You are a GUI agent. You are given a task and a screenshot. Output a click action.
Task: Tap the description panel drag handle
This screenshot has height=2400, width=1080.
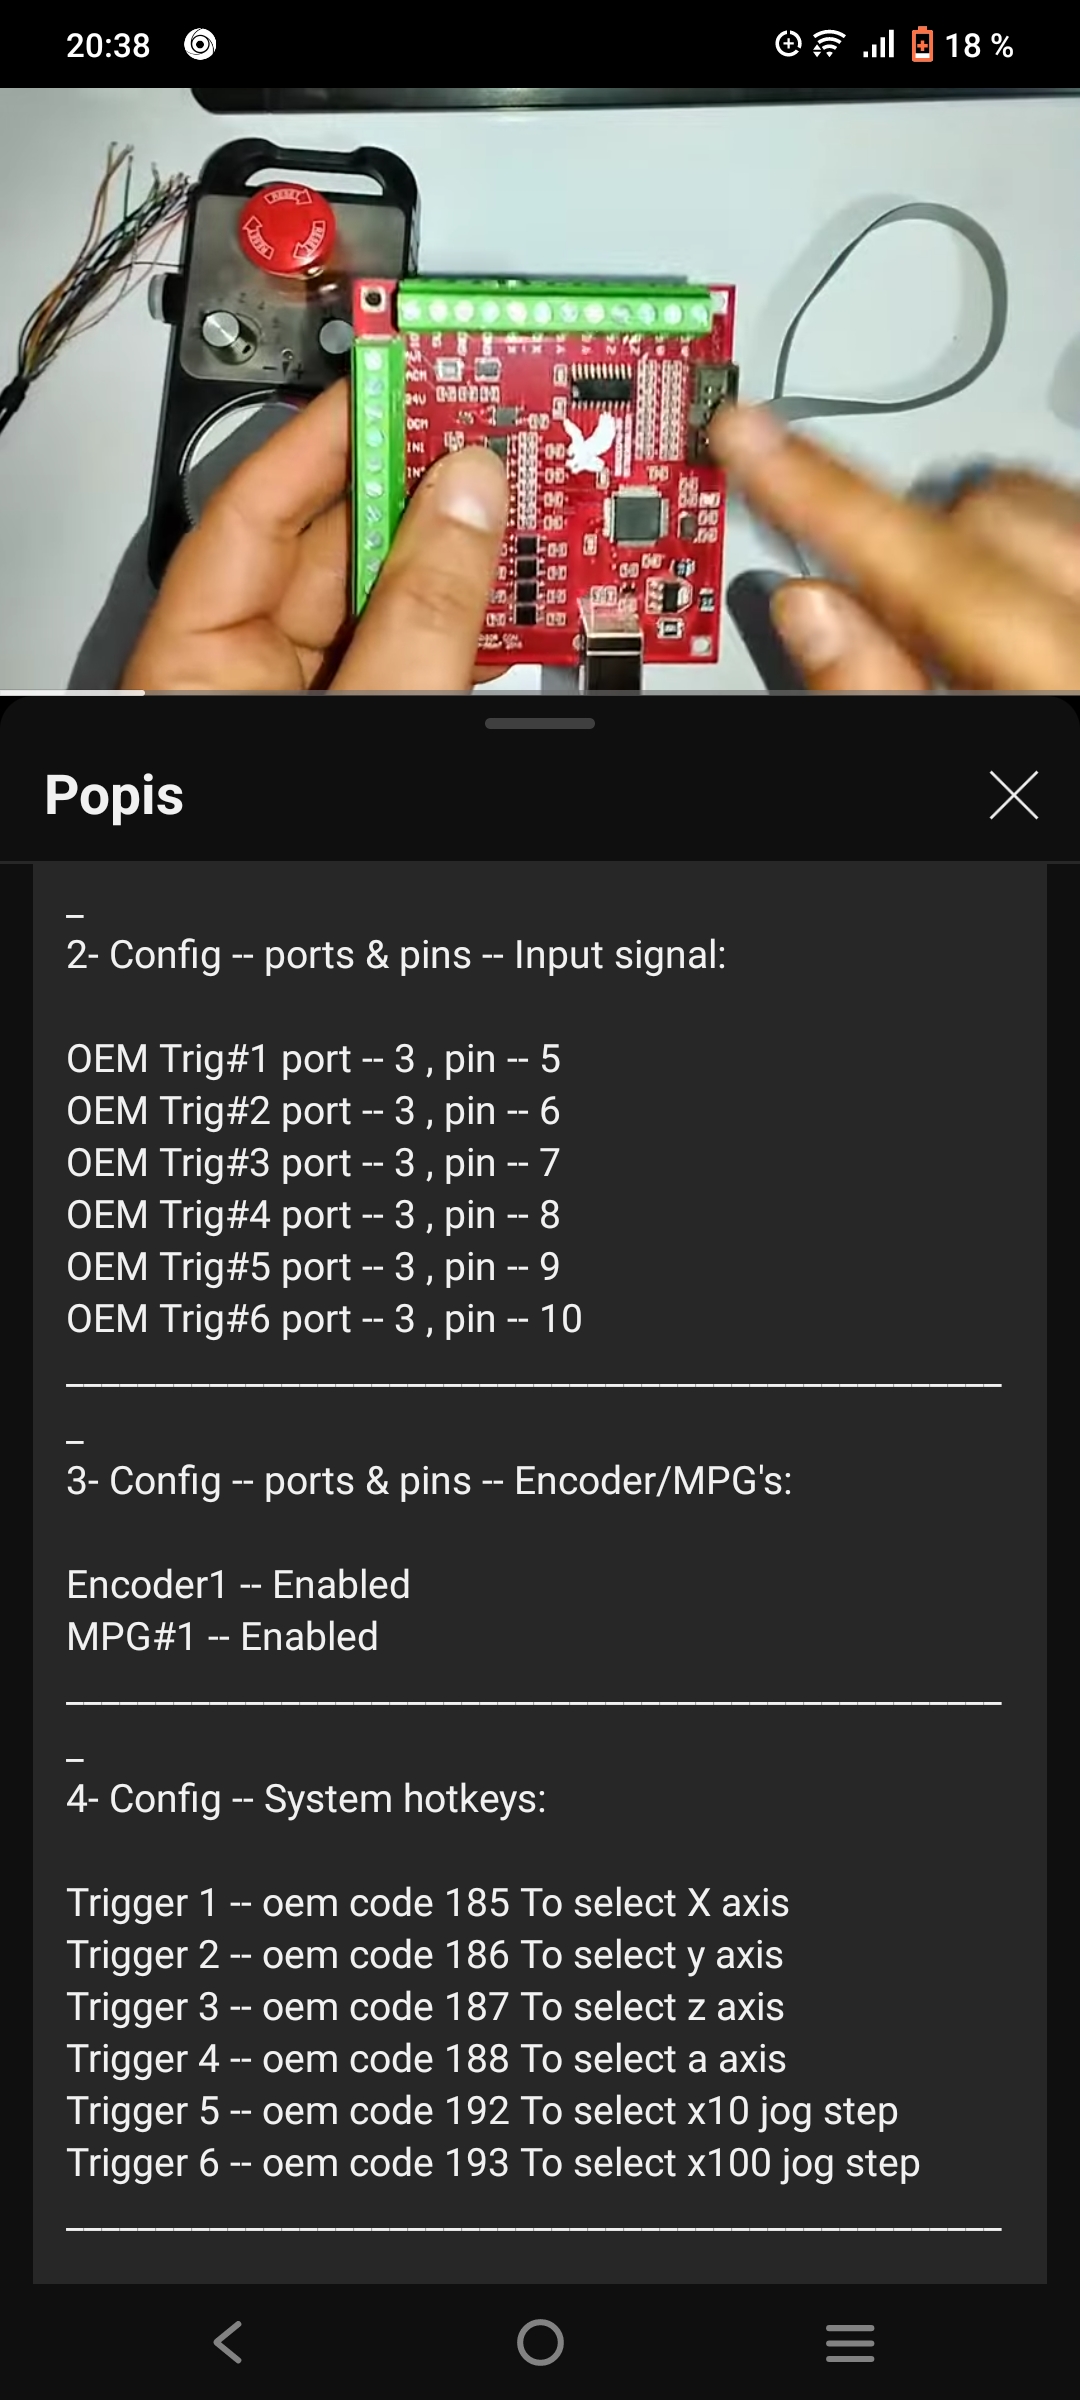tap(540, 723)
